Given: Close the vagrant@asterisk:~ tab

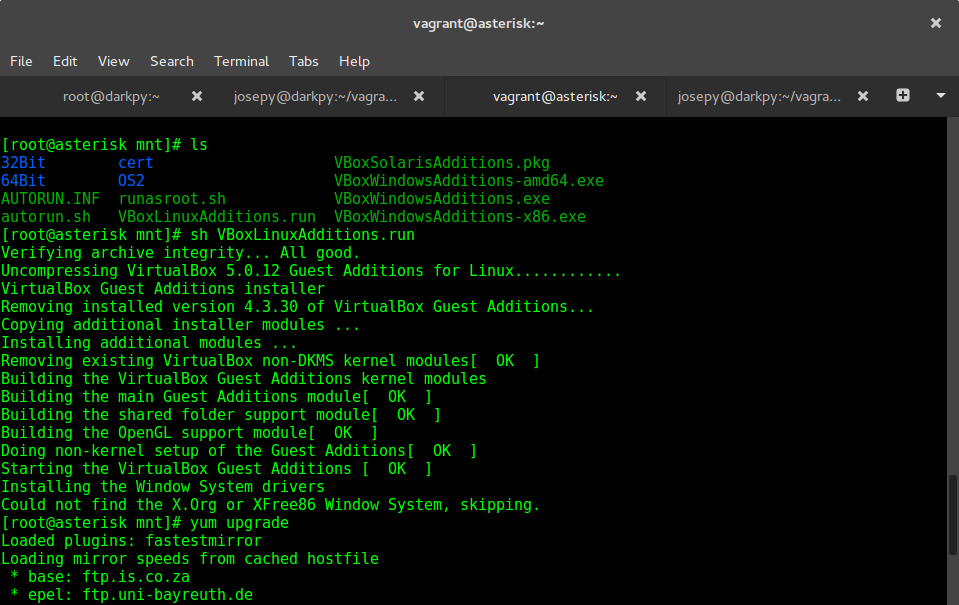Looking at the screenshot, I should [x=641, y=96].
